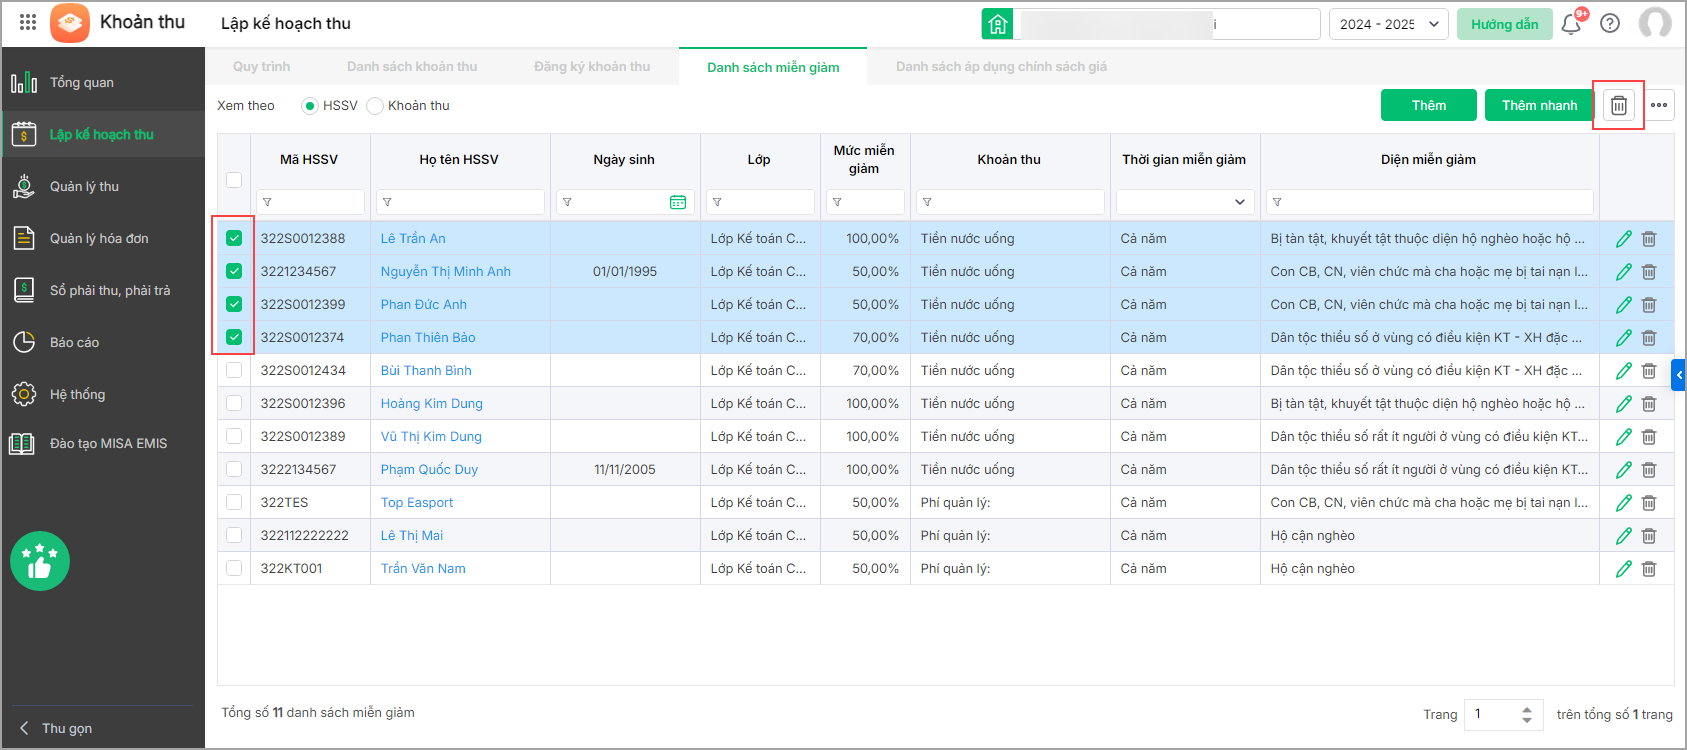Viewport: 1687px width, 750px height.
Task: Open calendar picker in Ngày sinh filter
Action: click(x=677, y=202)
